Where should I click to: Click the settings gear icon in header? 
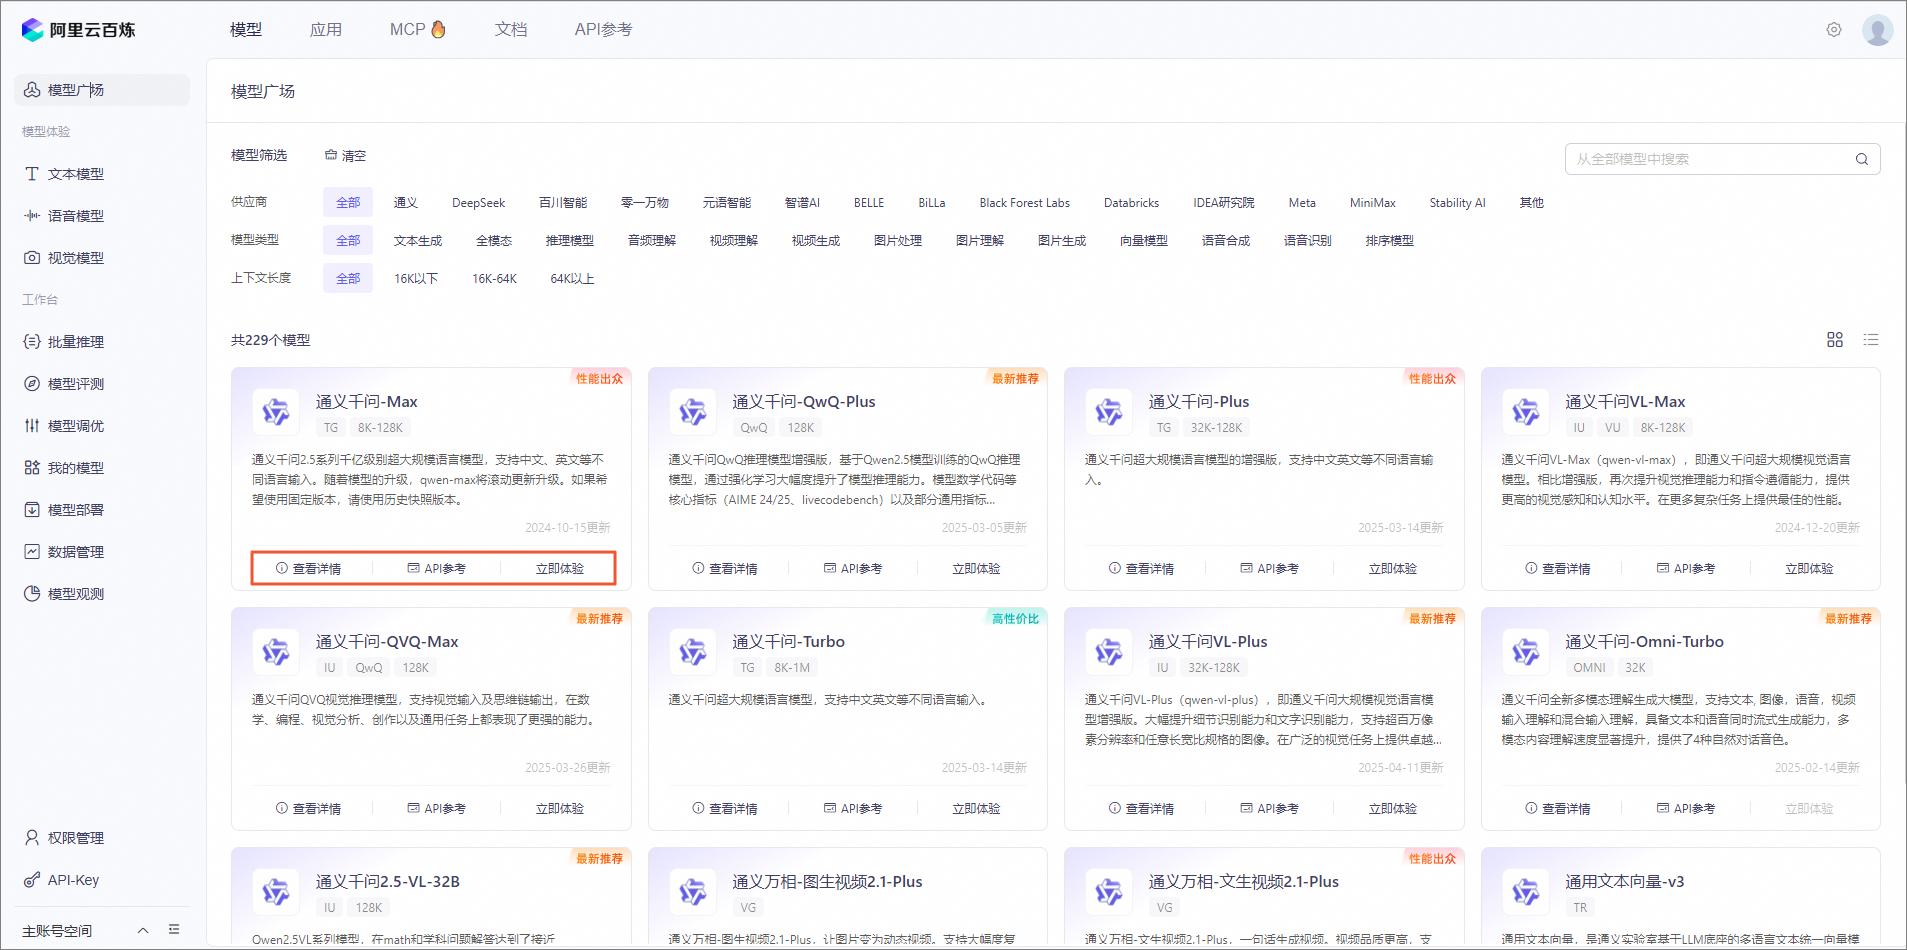coord(1833,30)
